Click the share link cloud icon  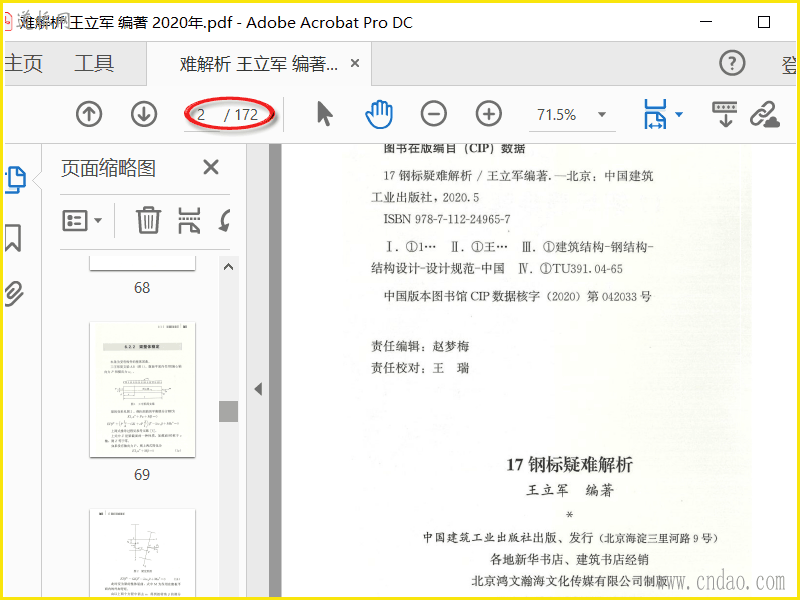764,114
